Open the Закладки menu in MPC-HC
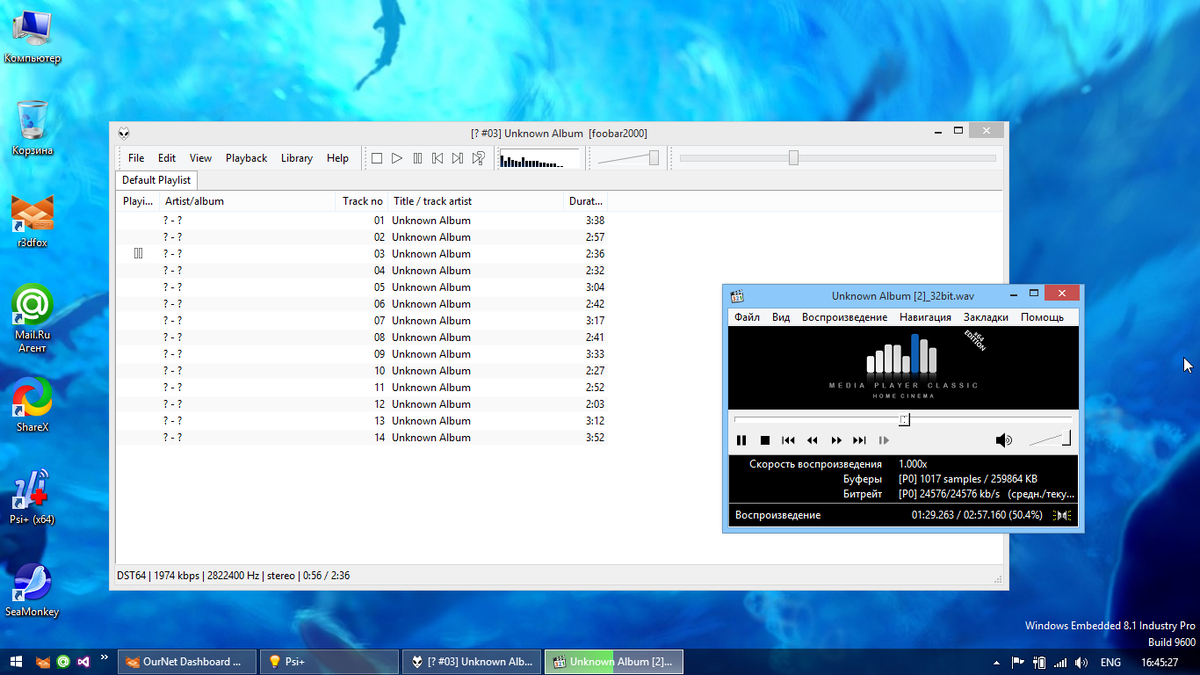This screenshot has height=675, width=1200. tap(986, 317)
